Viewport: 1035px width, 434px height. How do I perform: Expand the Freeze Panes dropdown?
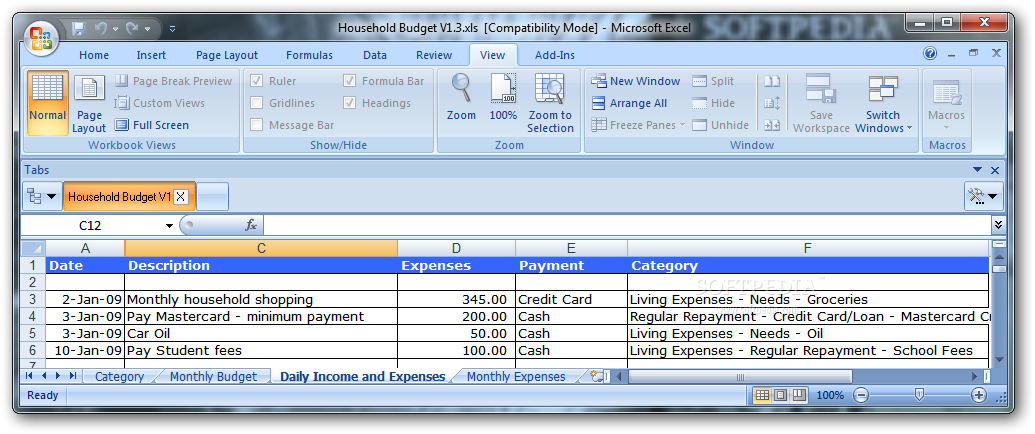click(682, 125)
